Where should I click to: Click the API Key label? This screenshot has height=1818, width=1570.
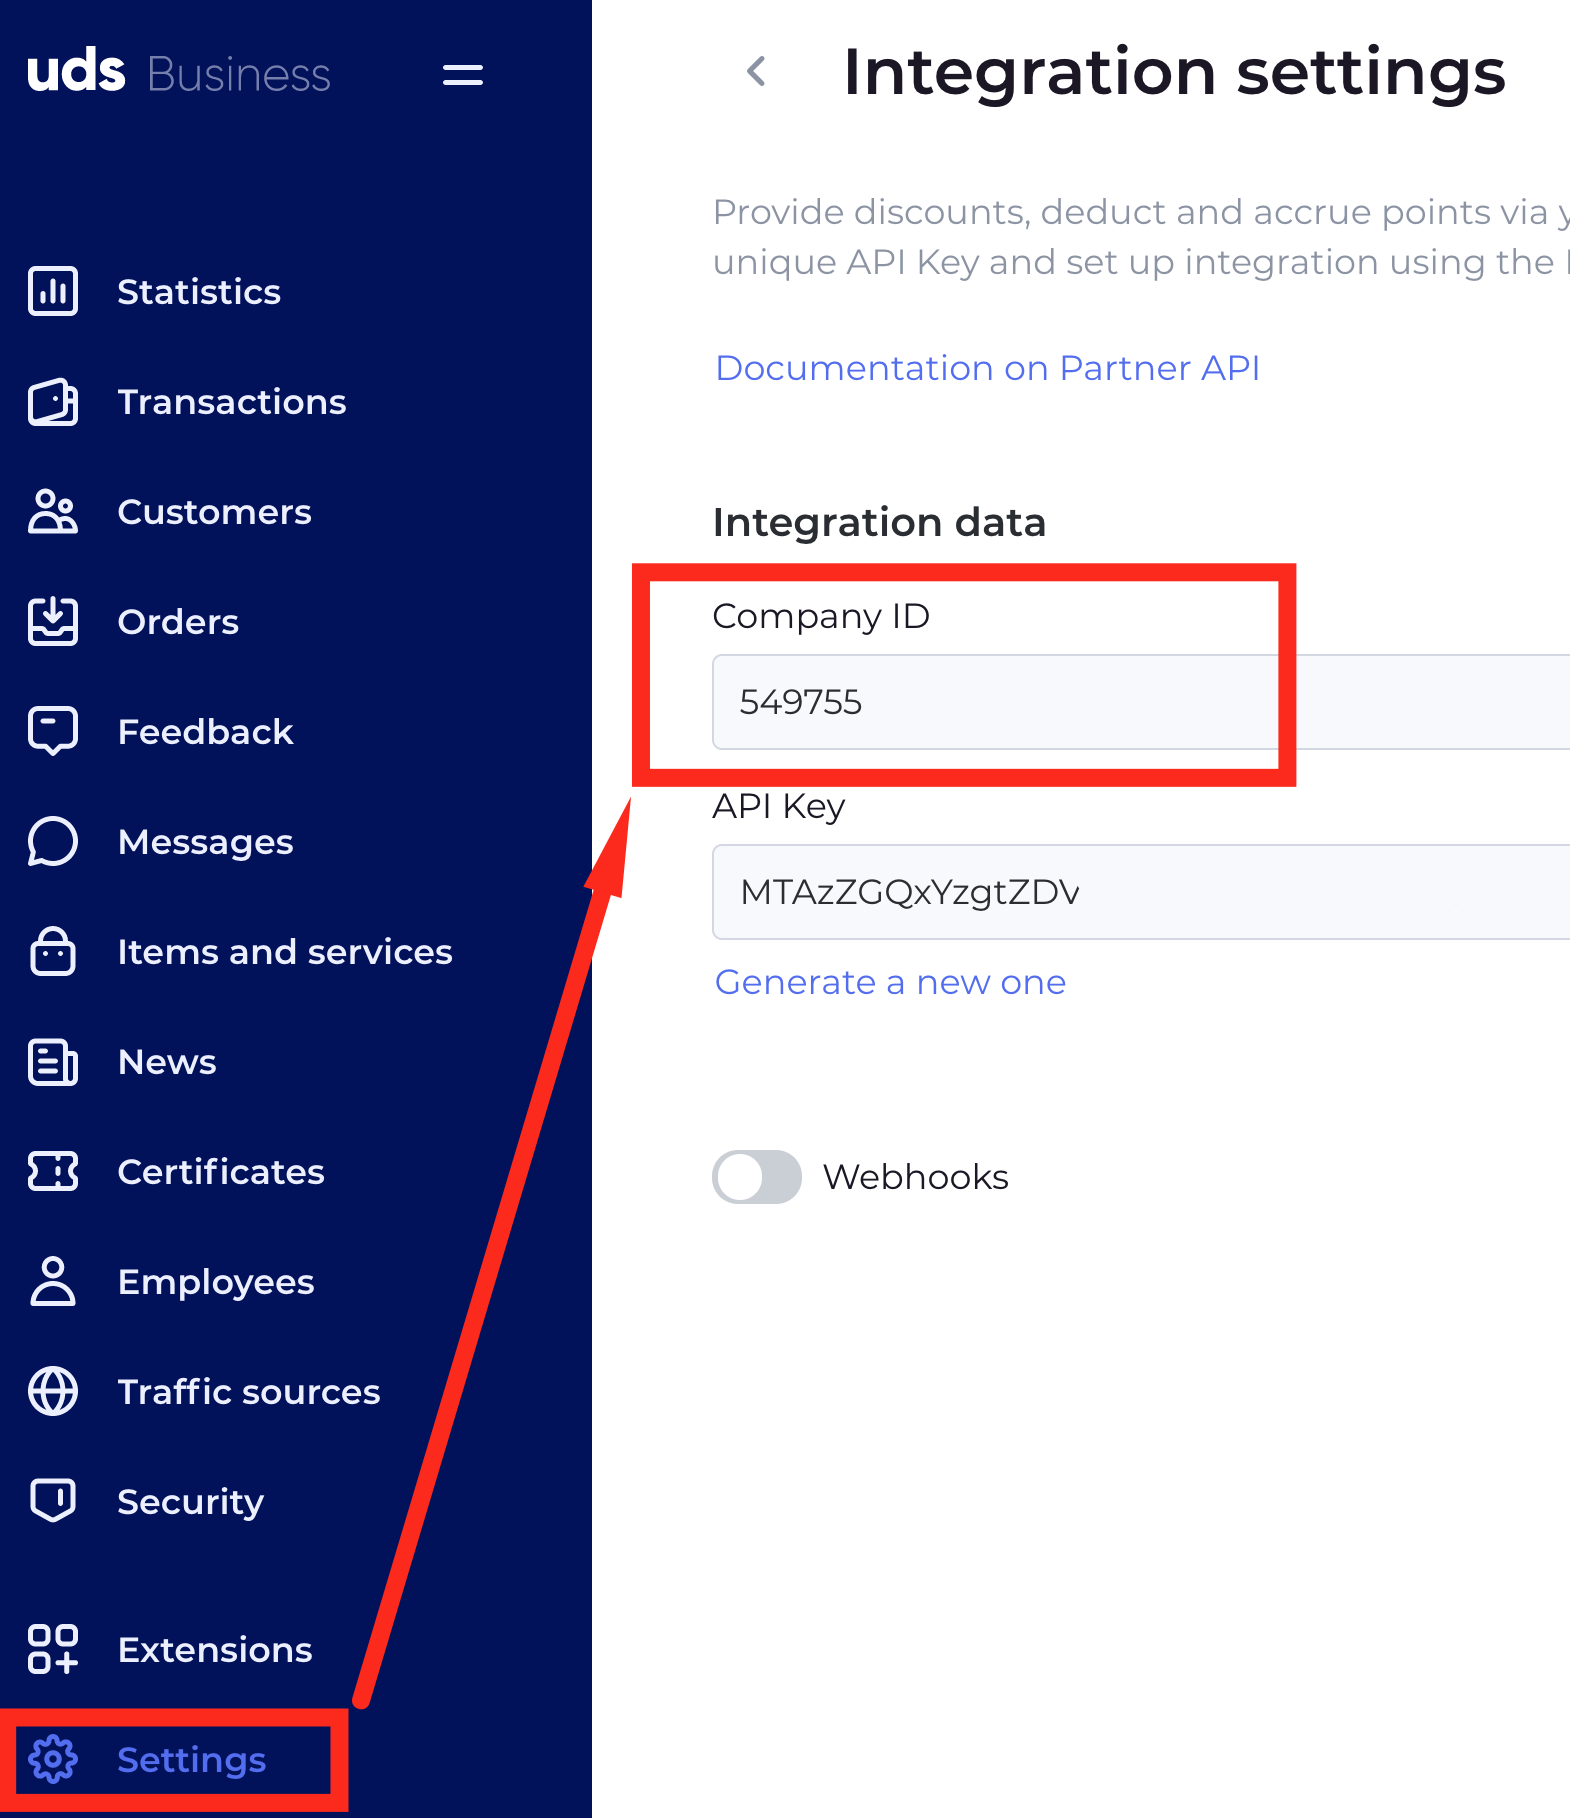pos(779,806)
